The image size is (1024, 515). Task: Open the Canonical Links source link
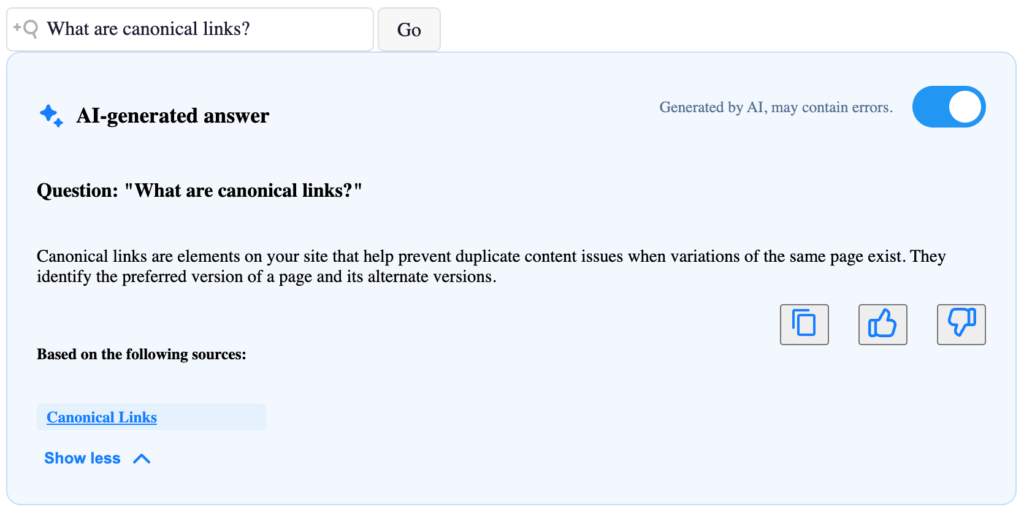101,417
